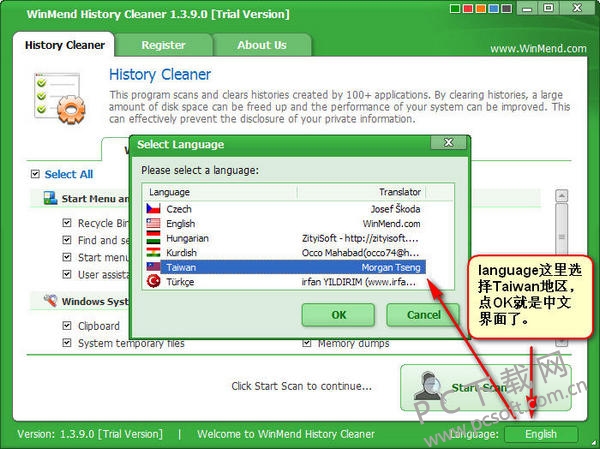The width and height of the screenshot is (600, 449).
Task: Select the blue theme color swatch
Action: pyautogui.click(x=494, y=8)
